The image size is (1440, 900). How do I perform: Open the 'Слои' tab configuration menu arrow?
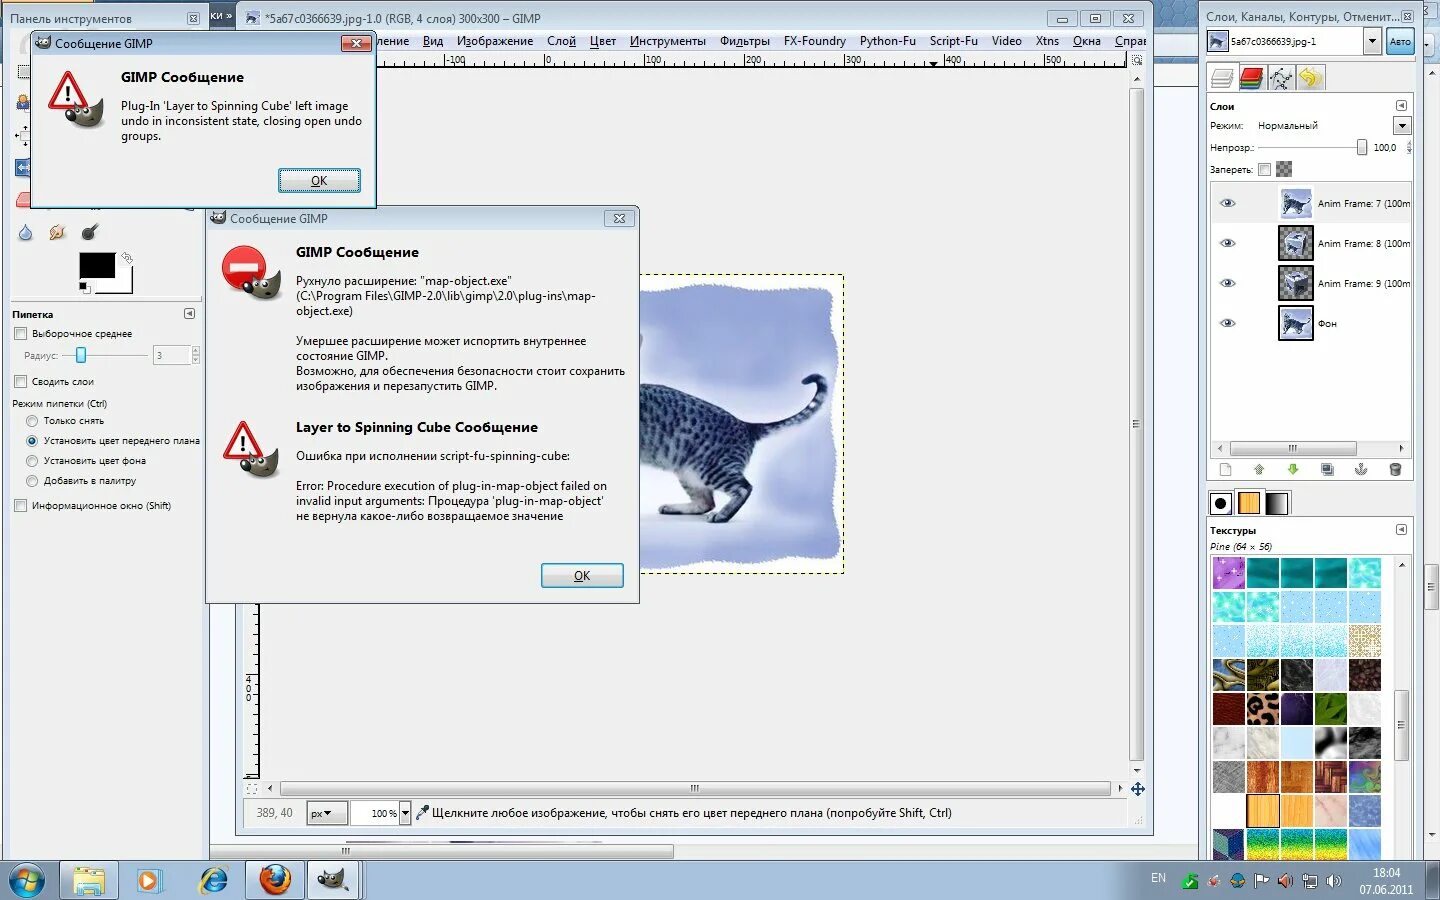[1401, 105]
